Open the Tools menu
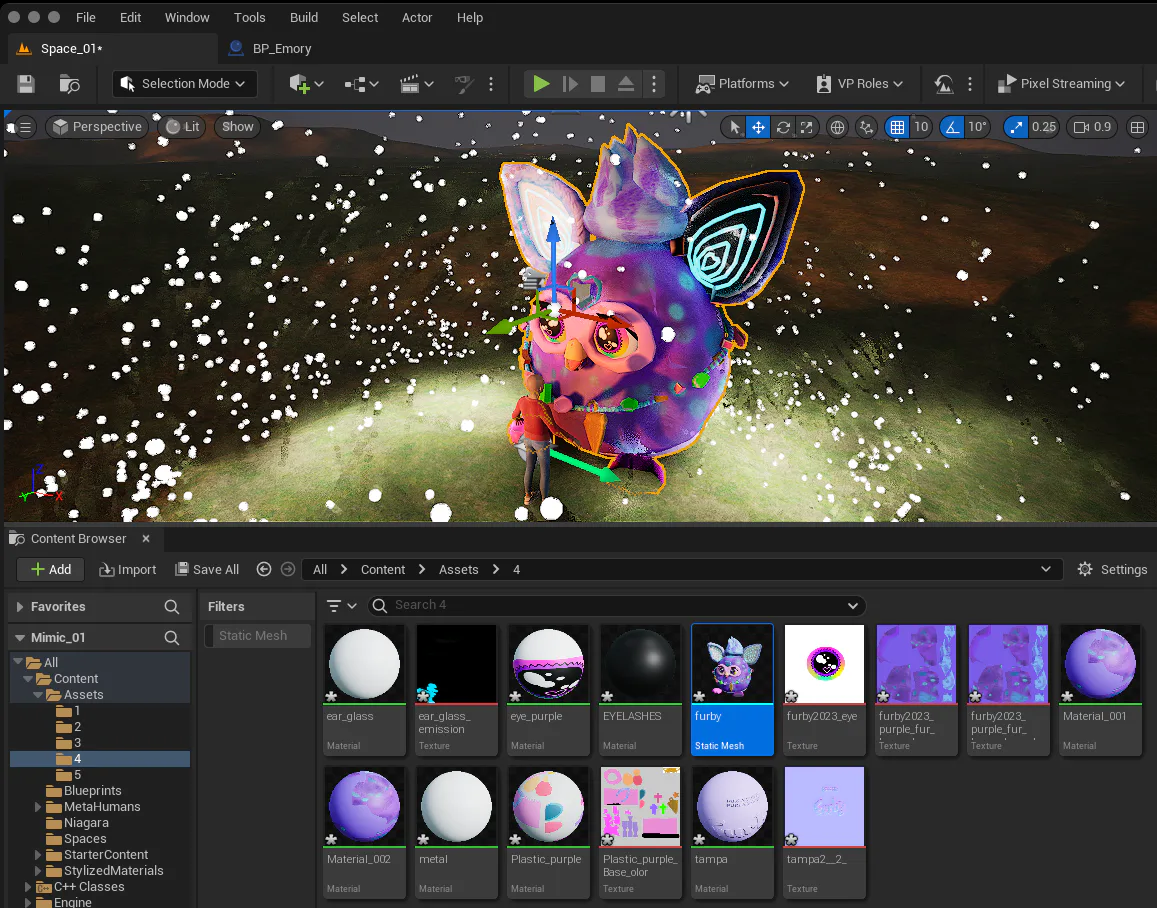The width and height of the screenshot is (1157, 908). pyautogui.click(x=249, y=17)
